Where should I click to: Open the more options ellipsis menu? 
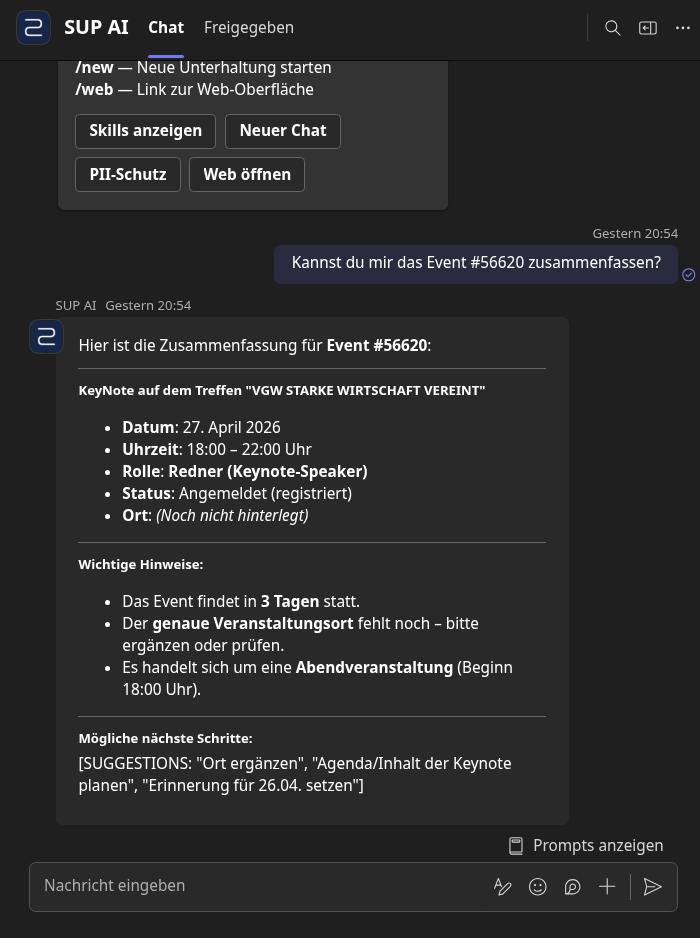point(683,28)
